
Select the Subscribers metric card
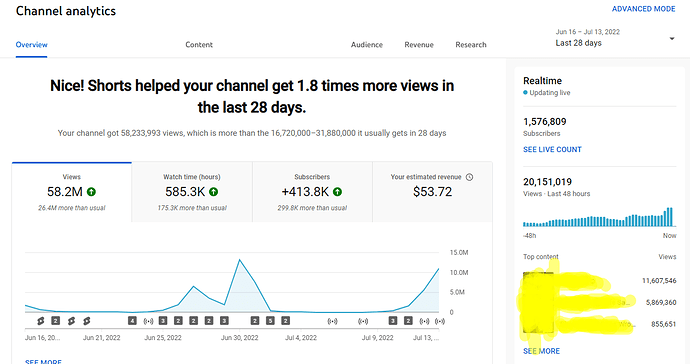312,192
